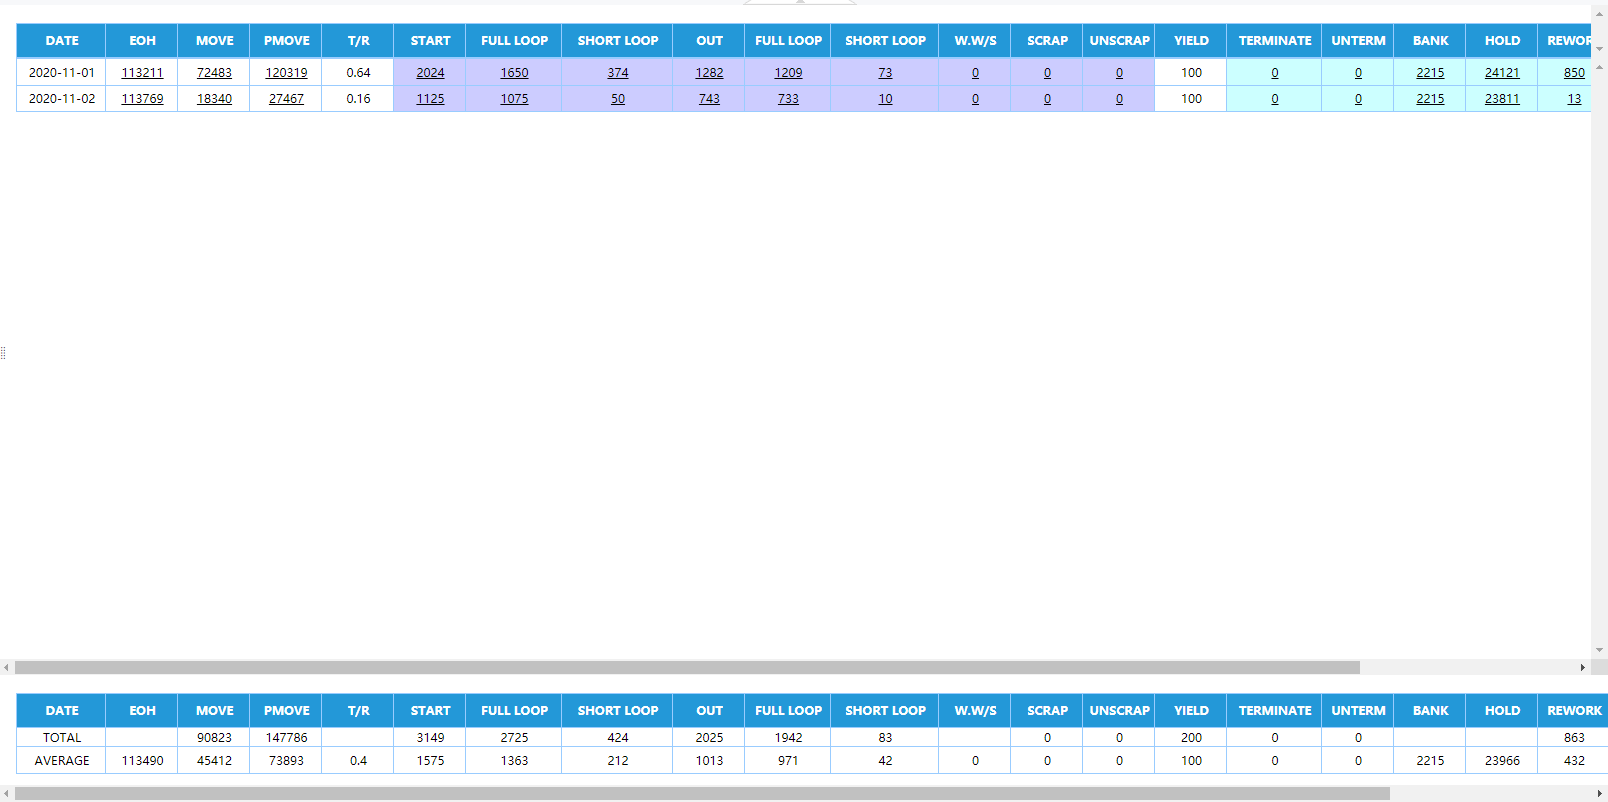
Task: Click the top table horizontal scrollbar thumb
Action: pyautogui.click(x=687, y=667)
